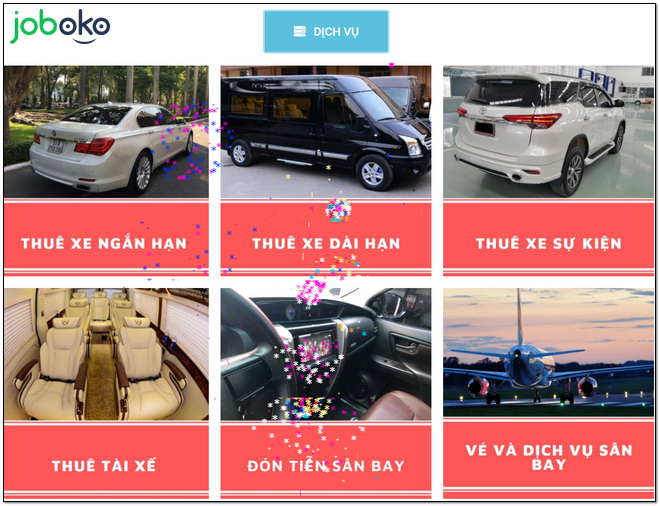Select the THUÊ XE SỰ KIỆN label
The height and width of the screenshot is (506, 660).
click(548, 244)
